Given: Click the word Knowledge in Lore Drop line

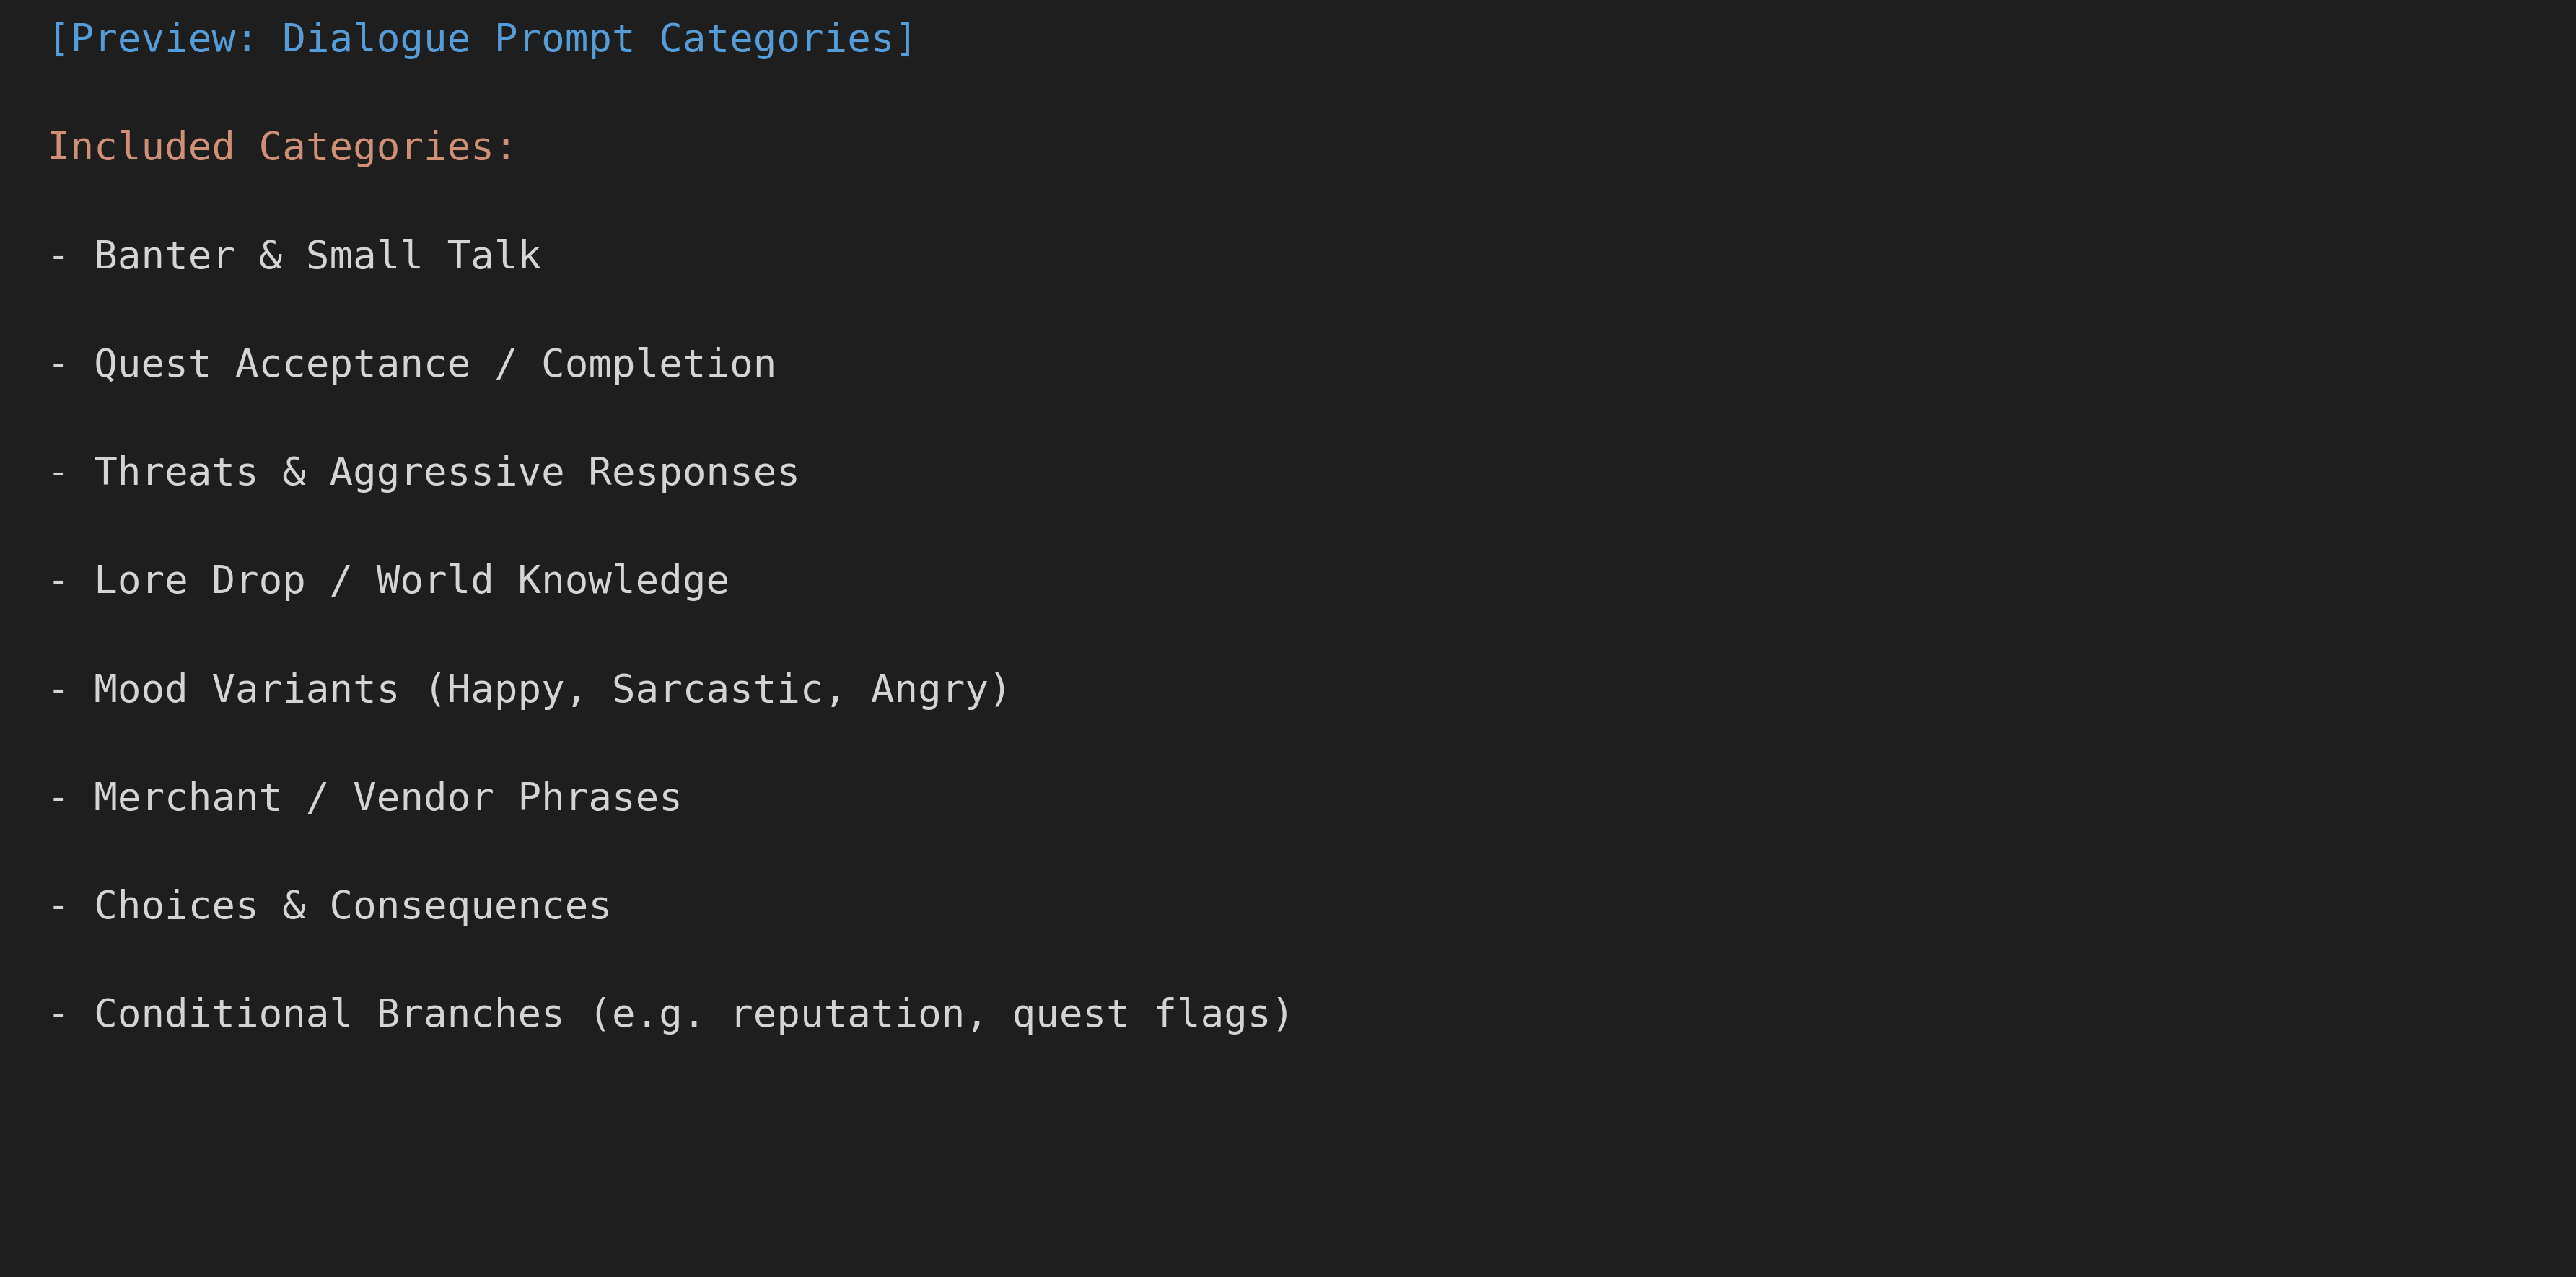Looking at the screenshot, I should [x=623, y=580].
